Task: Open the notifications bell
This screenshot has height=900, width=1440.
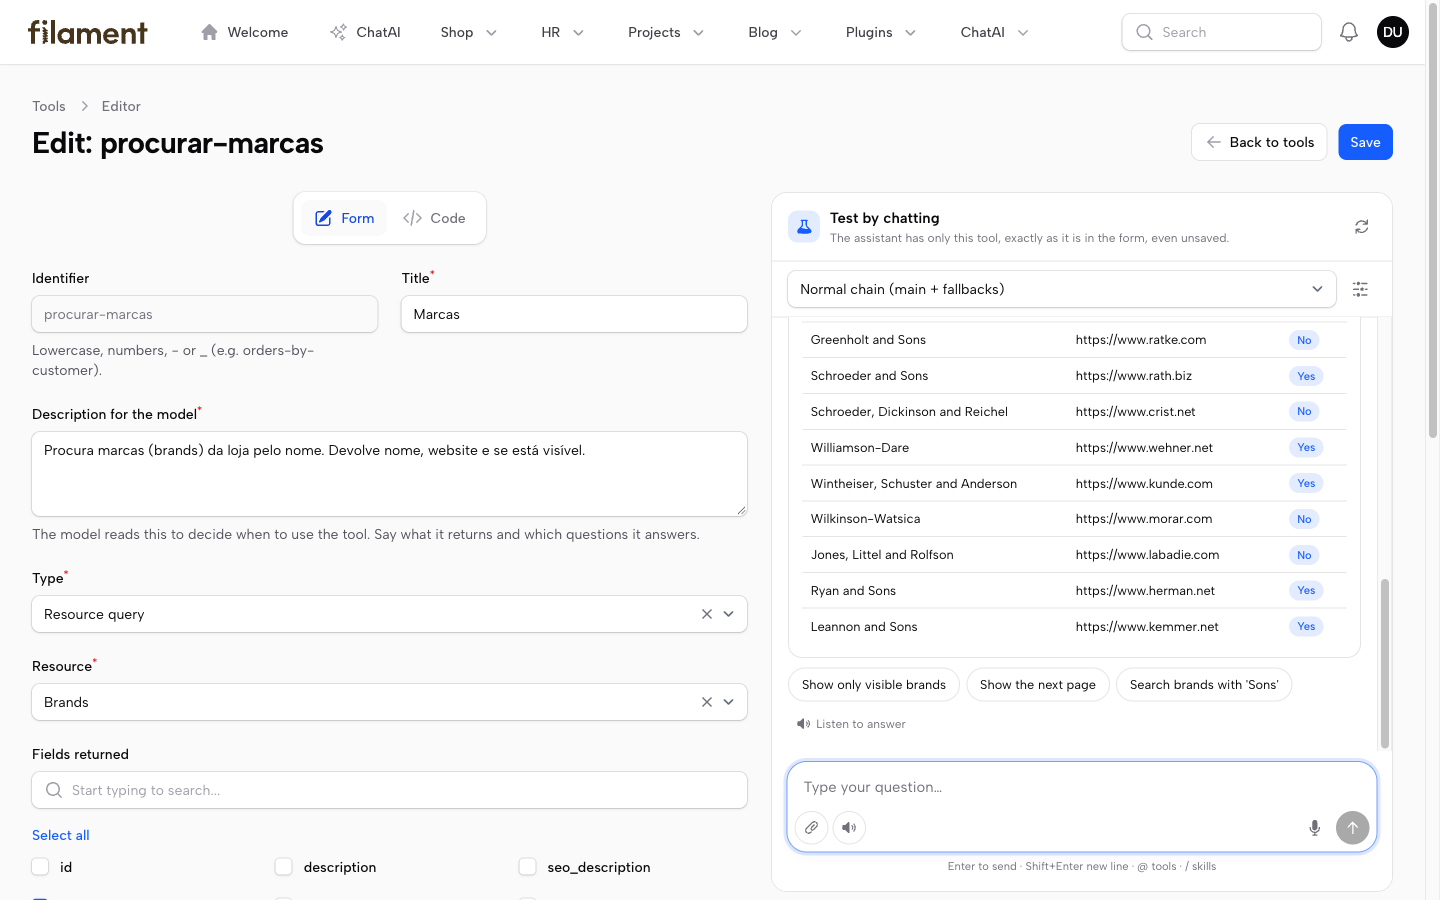Action: (x=1349, y=32)
